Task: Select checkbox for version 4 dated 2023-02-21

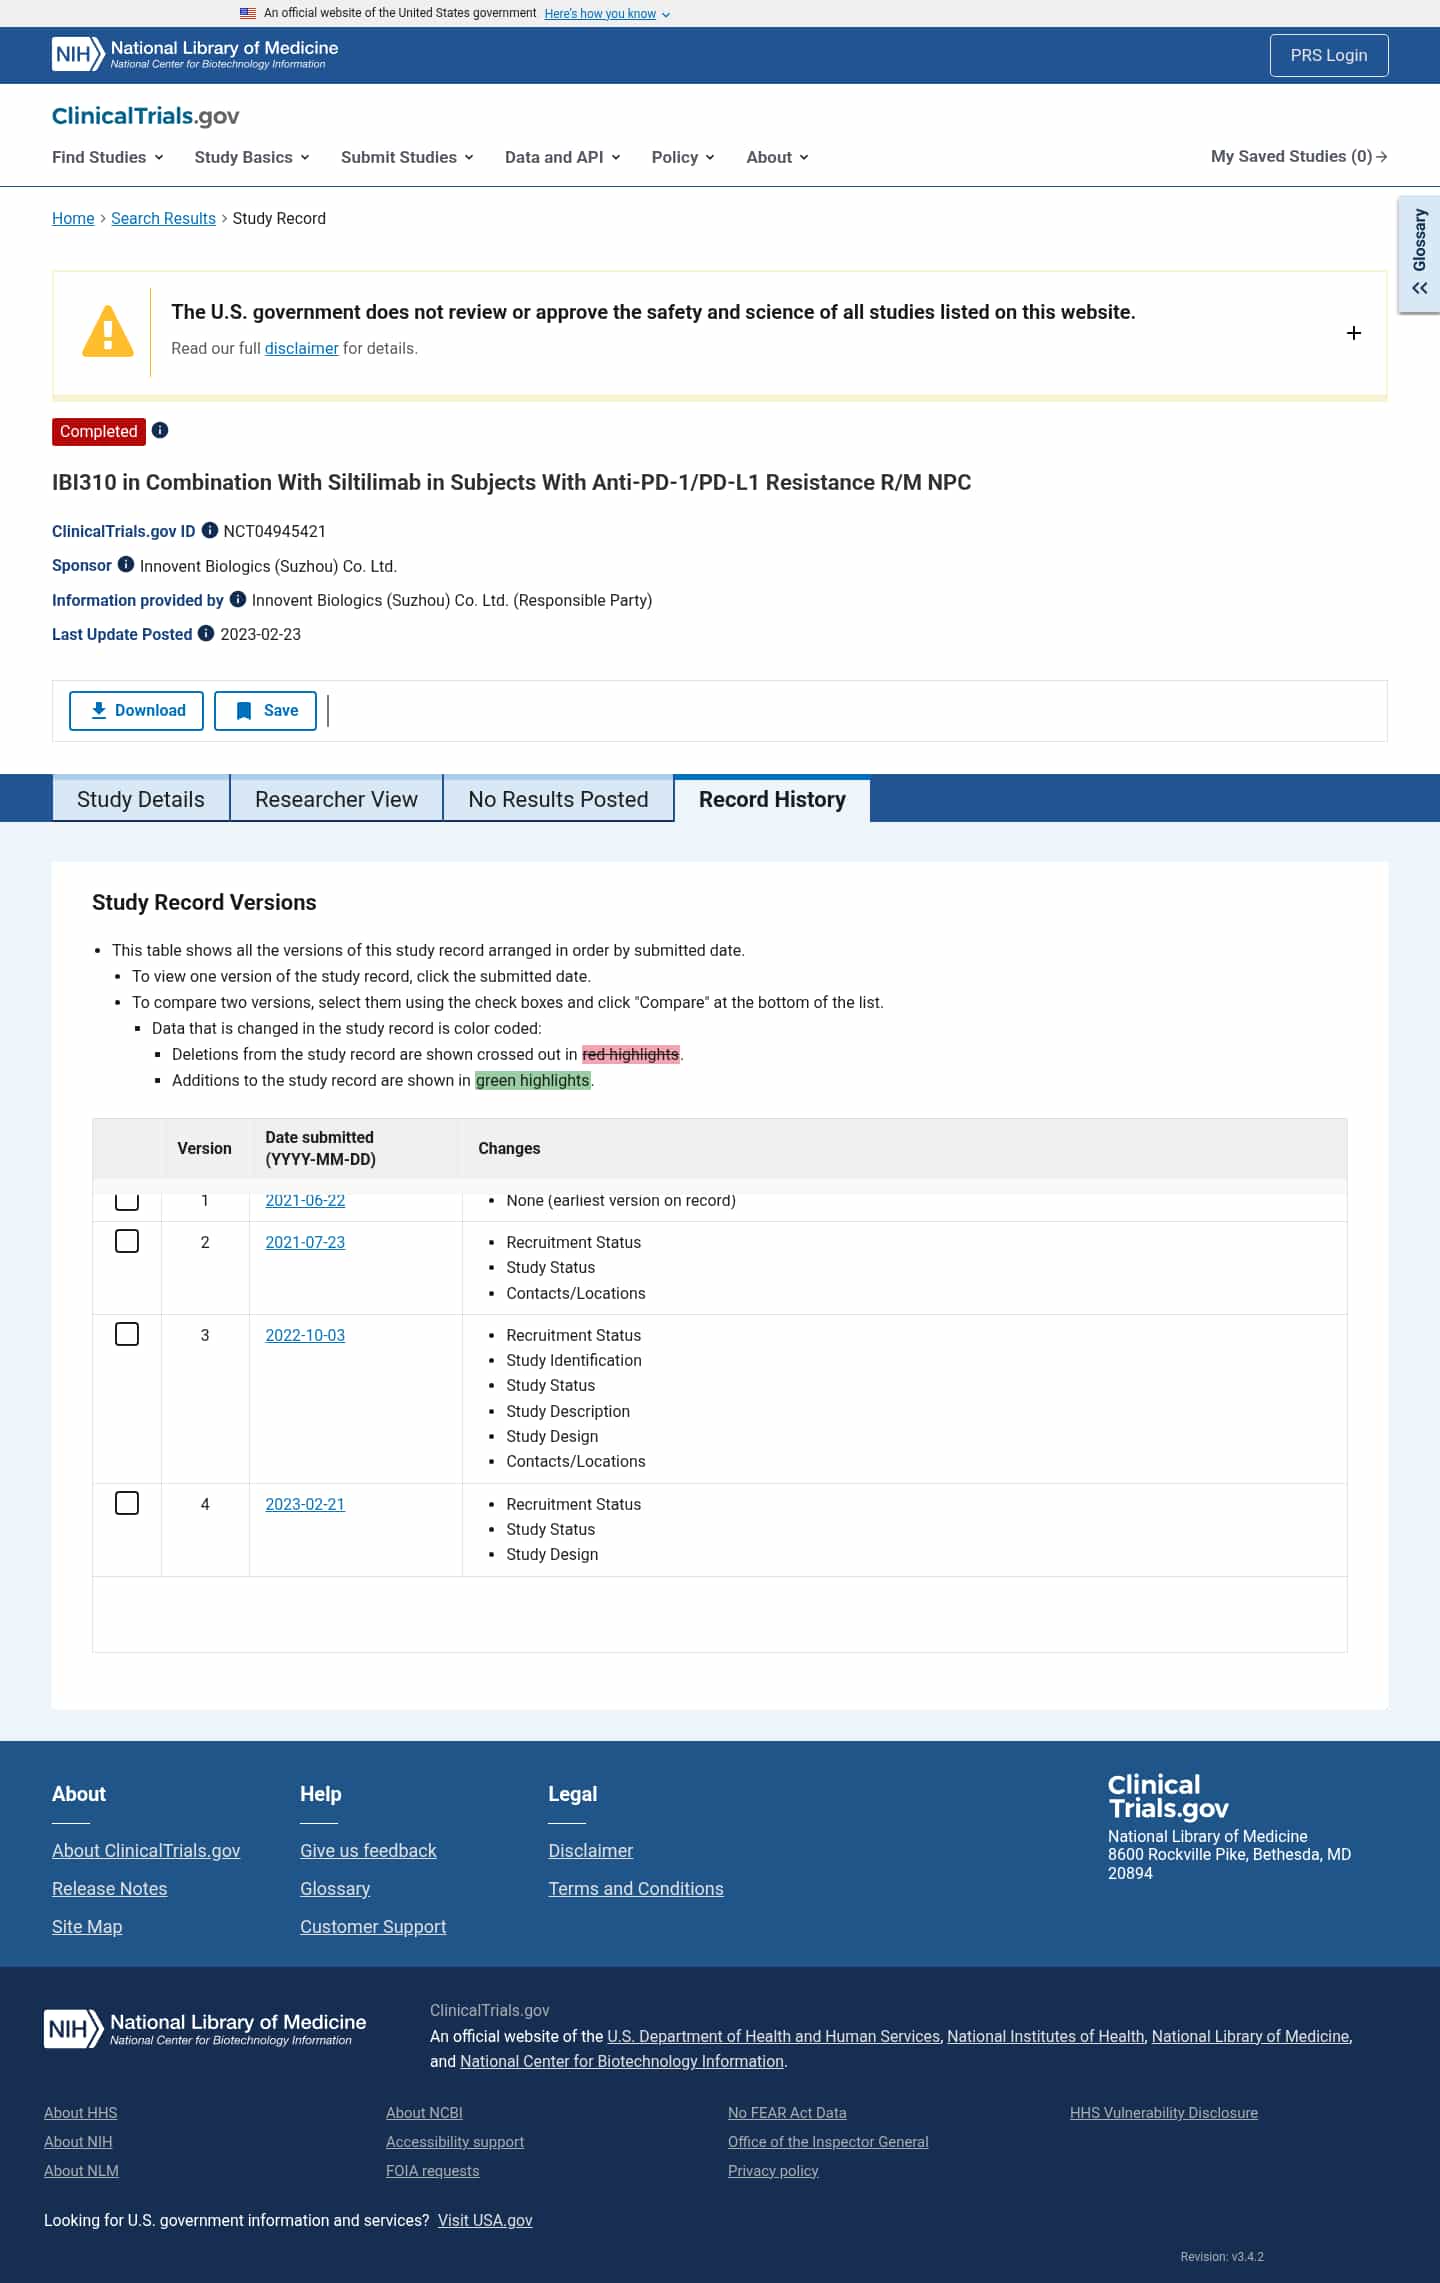Action: pyautogui.click(x=127, y=1503)
